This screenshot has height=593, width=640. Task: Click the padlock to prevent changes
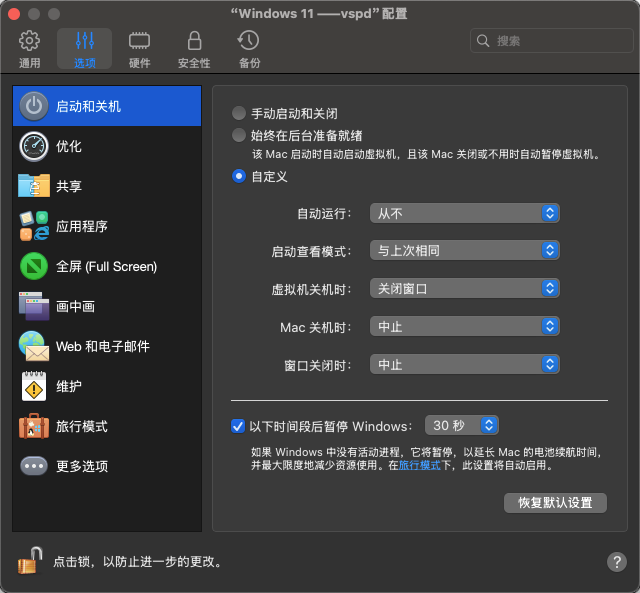coord(30,561)
